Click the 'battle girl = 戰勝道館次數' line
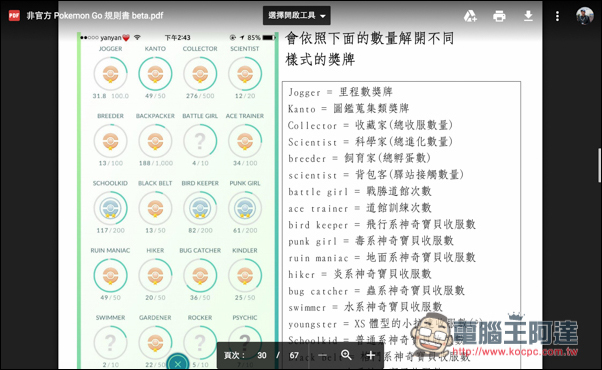The width and height of the screenshot is (602, 370). pos(360,191)
